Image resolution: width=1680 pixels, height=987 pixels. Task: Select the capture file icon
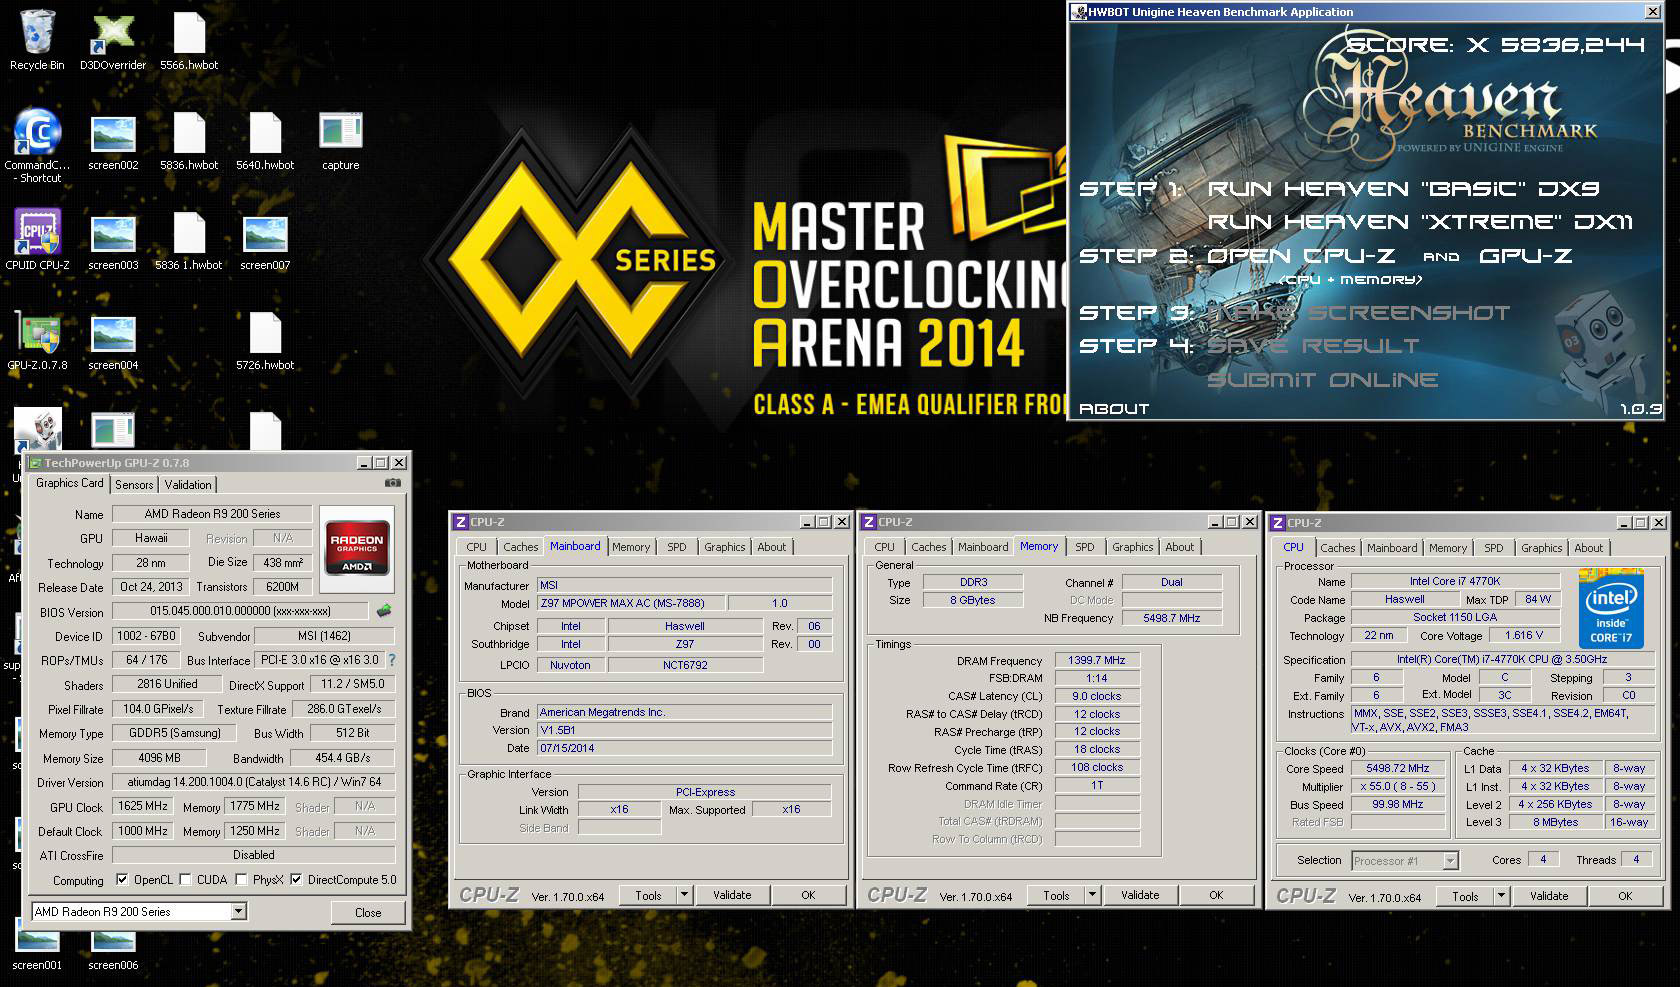pos(341,140)
